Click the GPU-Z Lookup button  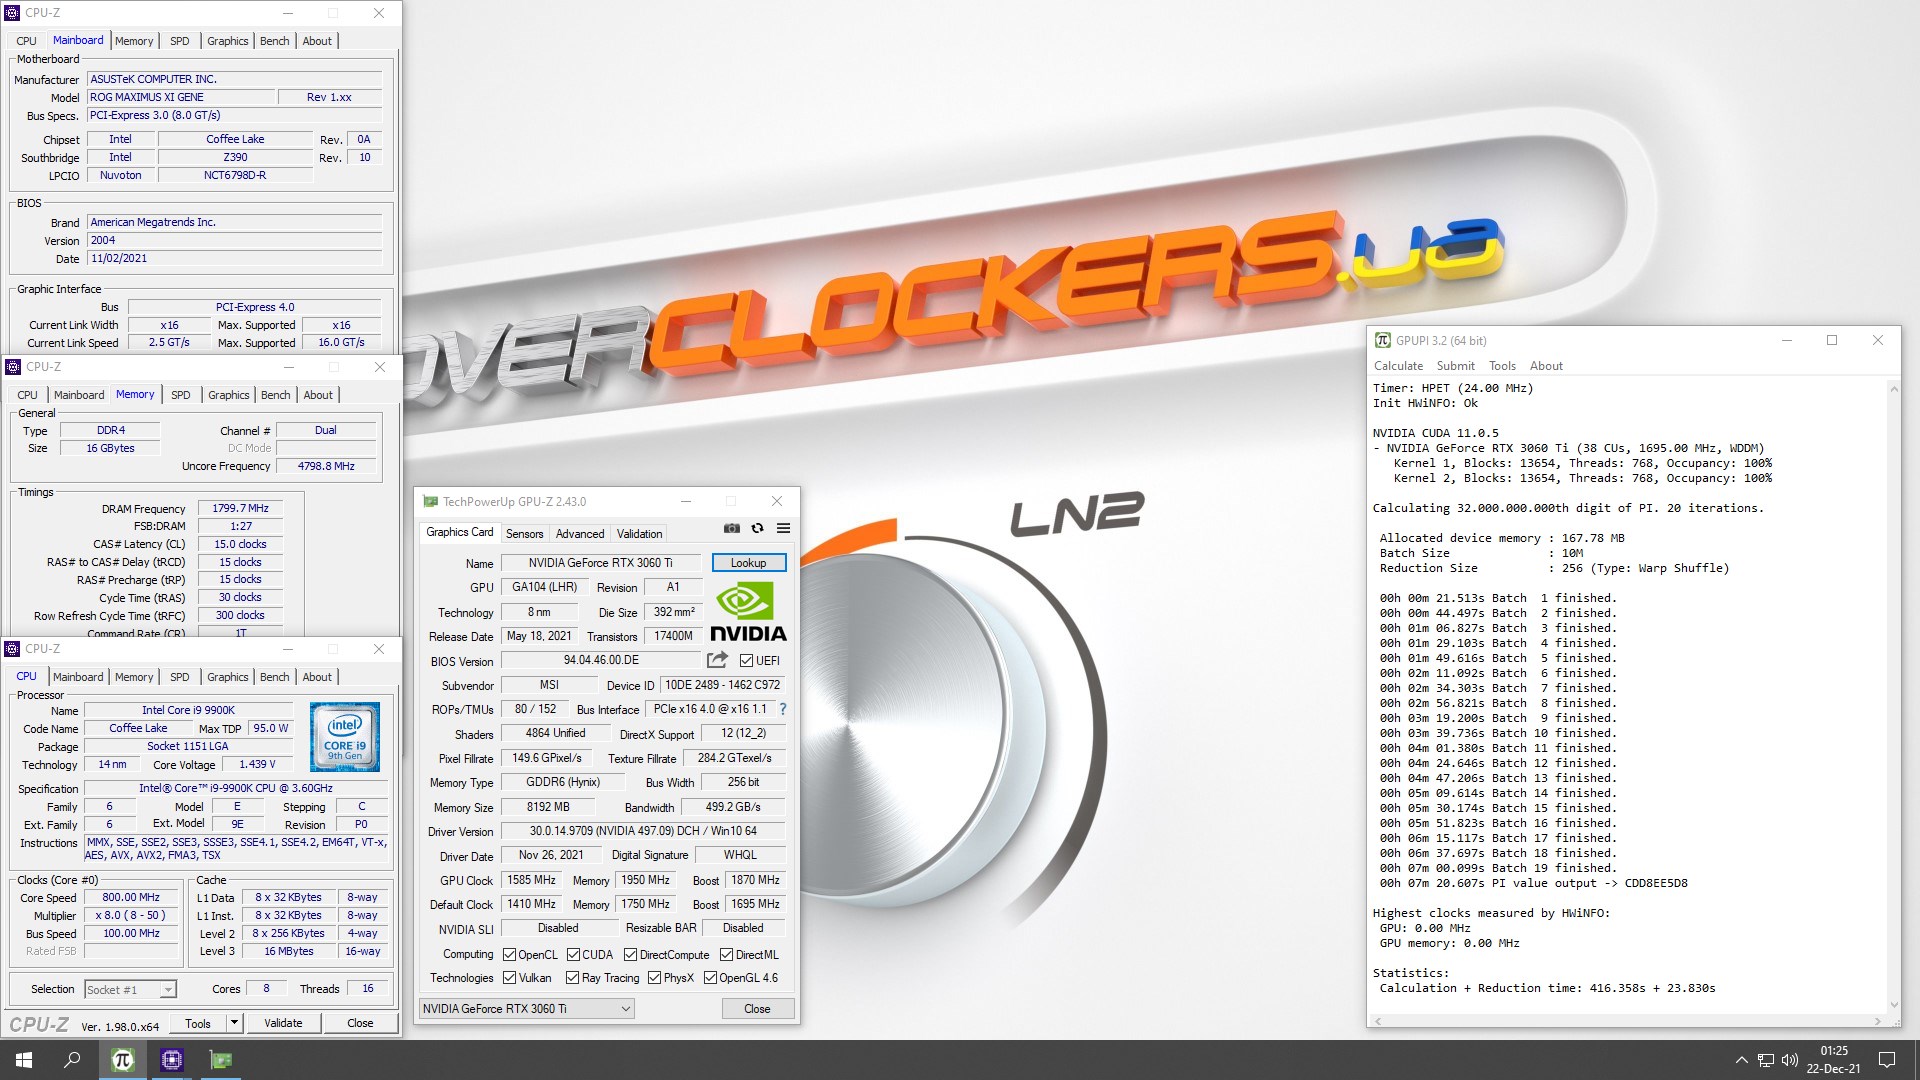pyautogui.click(x=748, y=563)
